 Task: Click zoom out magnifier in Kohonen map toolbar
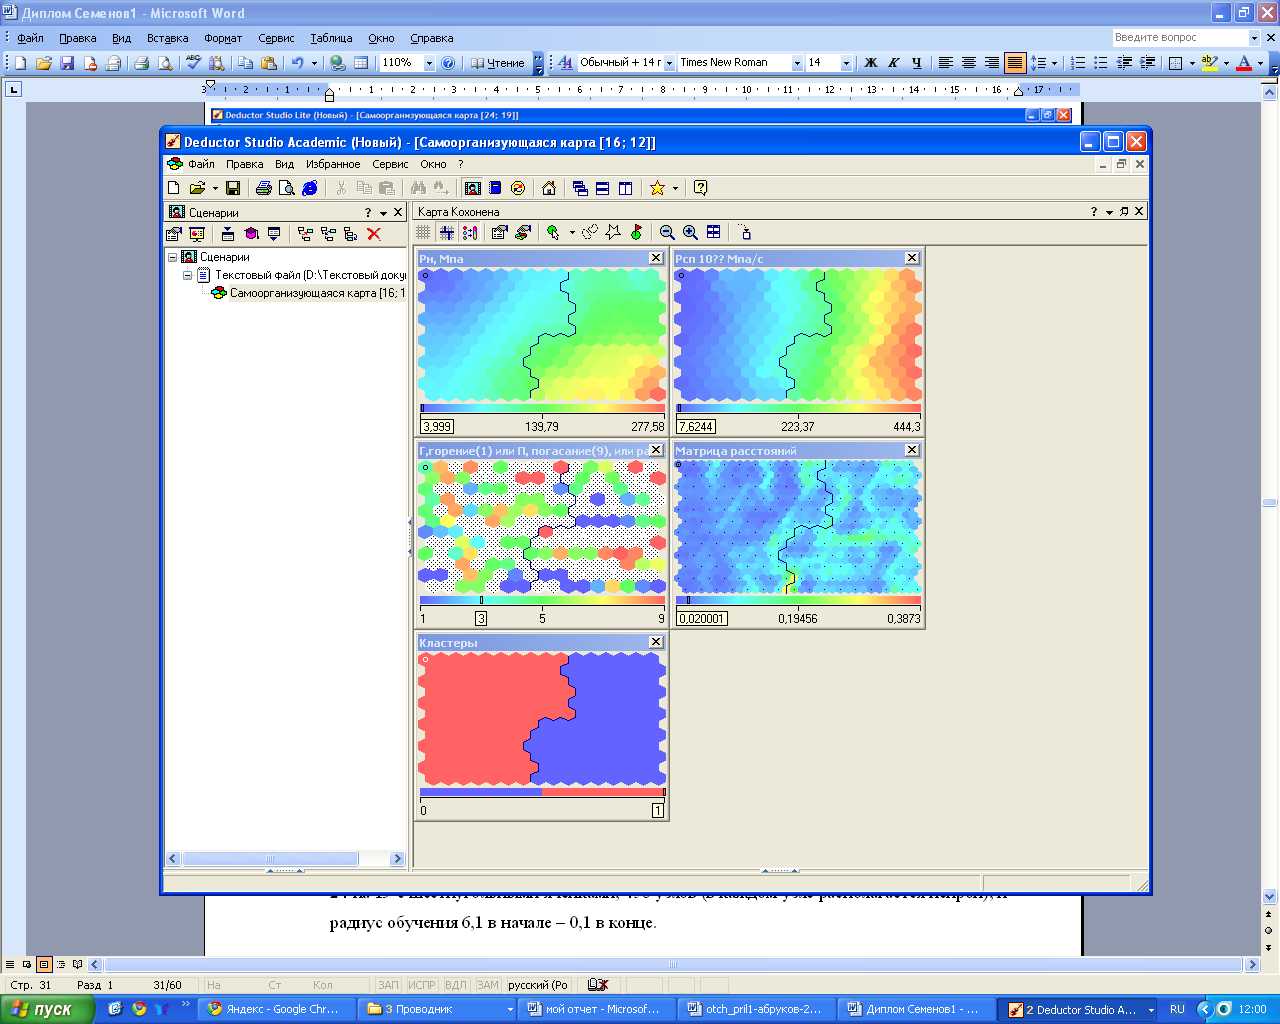pos(667,232)
